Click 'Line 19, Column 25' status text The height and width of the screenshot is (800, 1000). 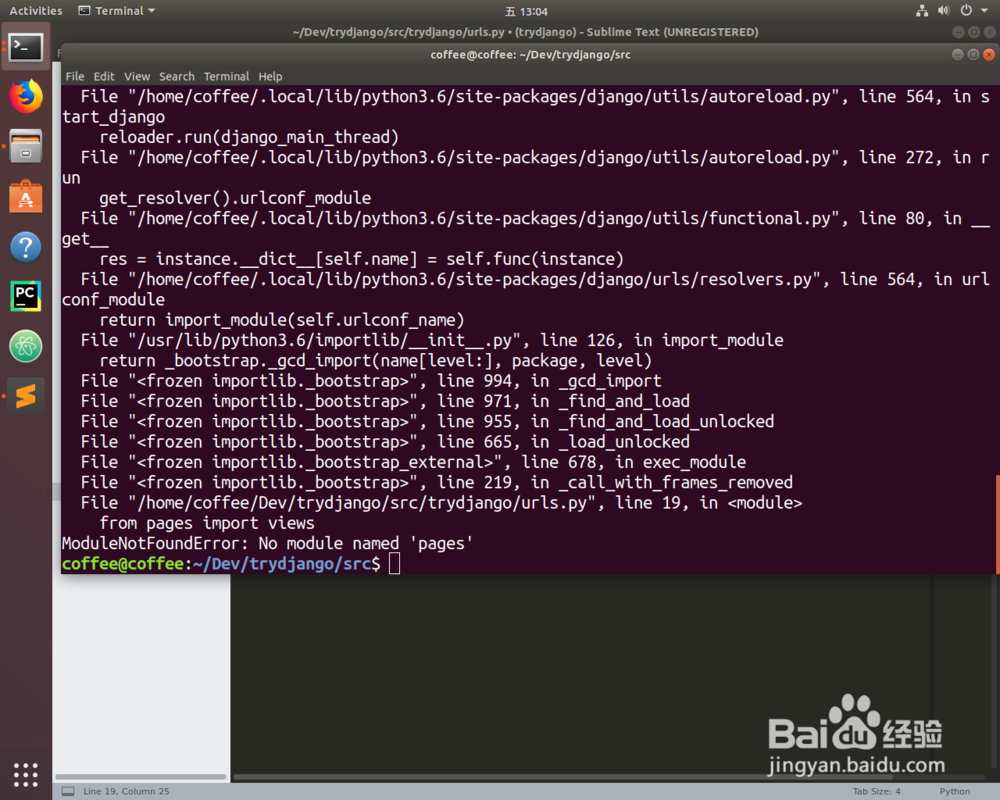point(126,791)
